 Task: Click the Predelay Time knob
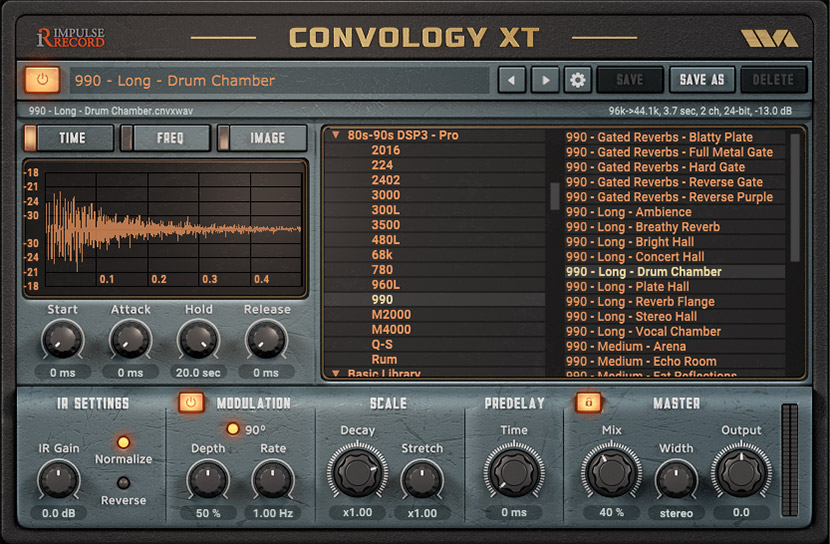[x=513, y=472]
